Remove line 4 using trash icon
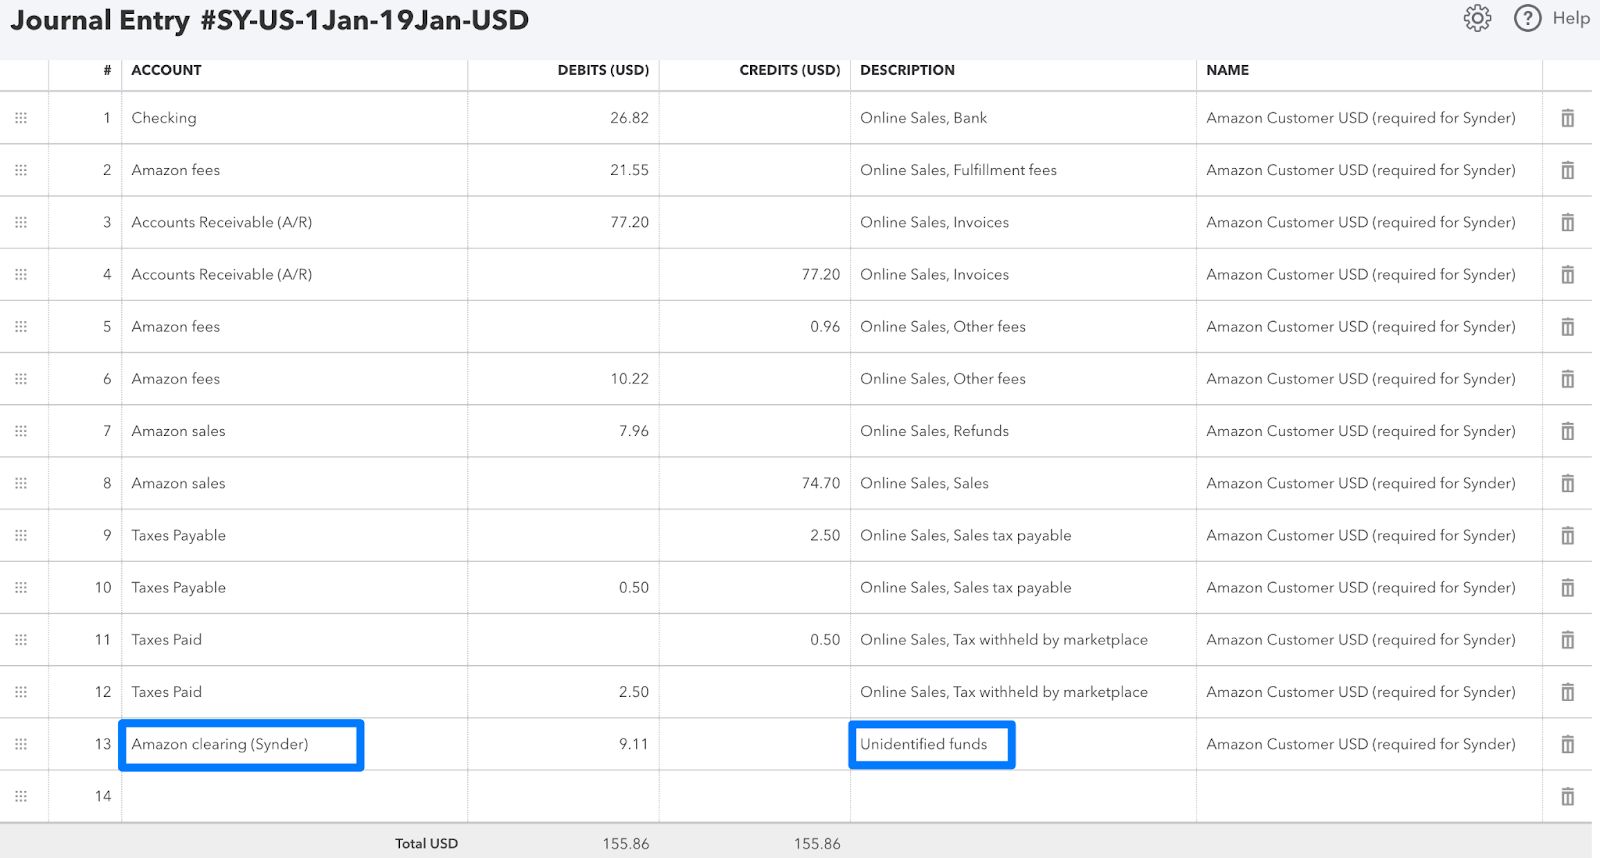The width and height of the screenshot is (1600, 858). tap(1567, 274)
